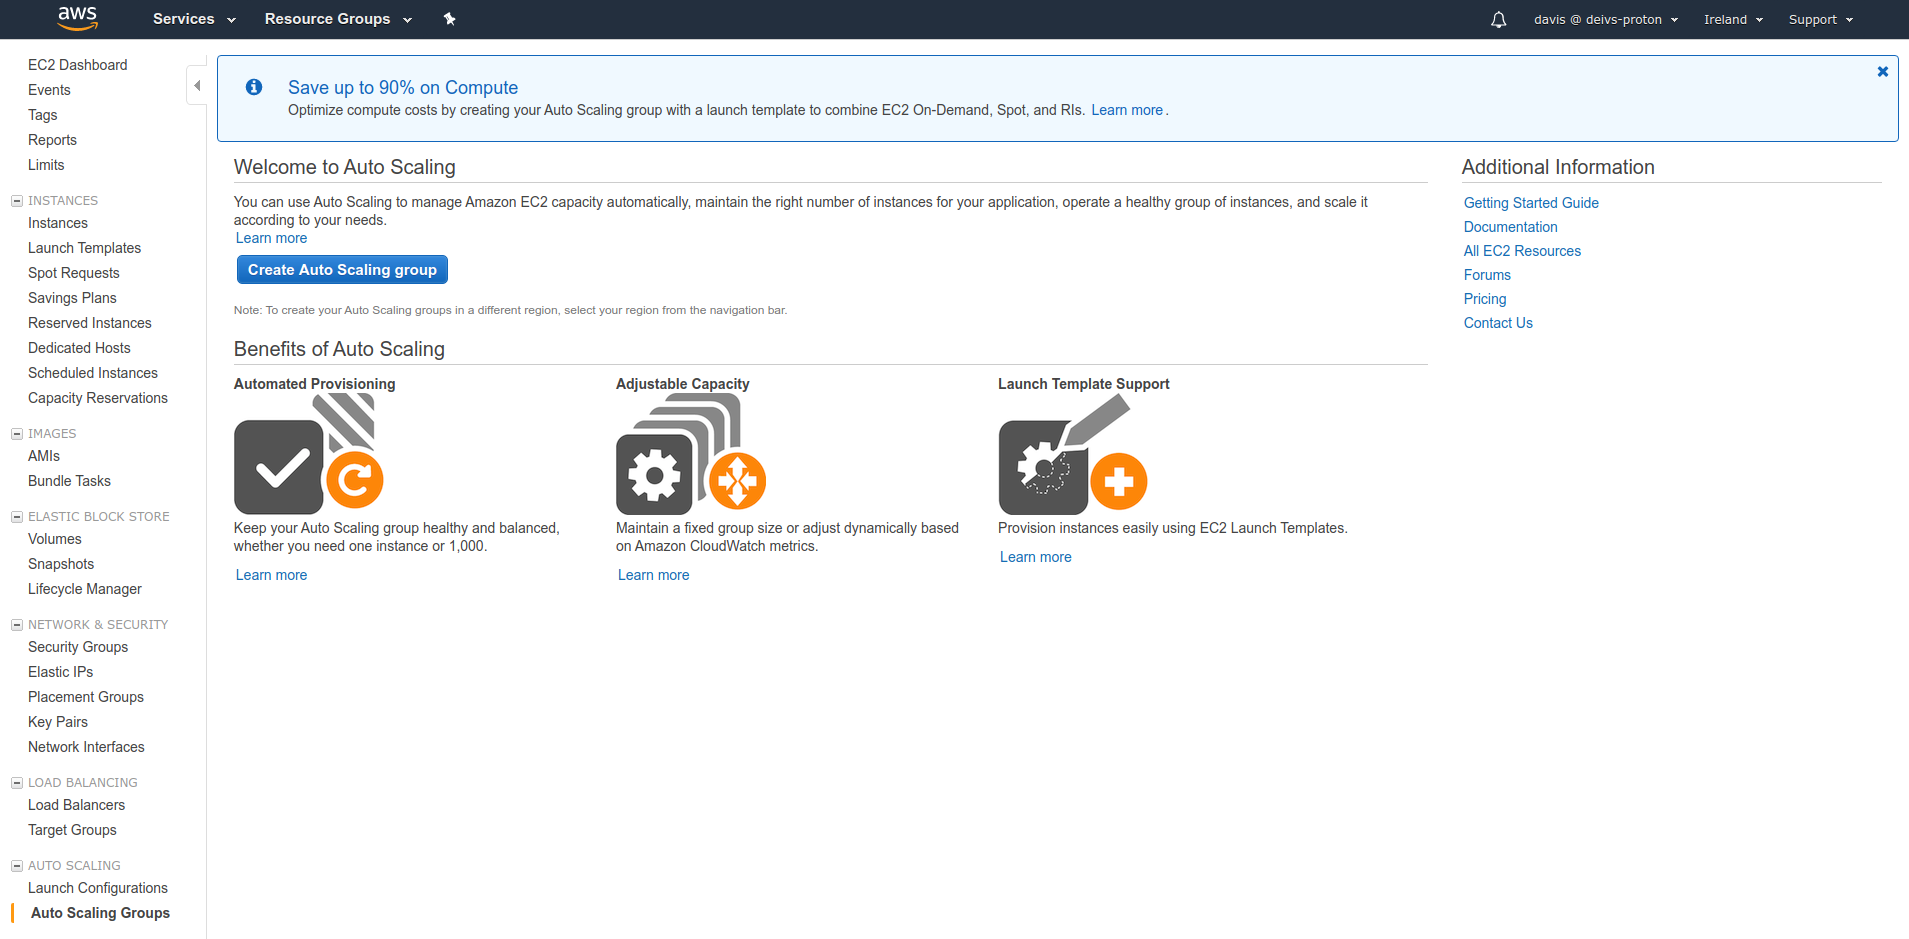Click the Automated Provisioning illustration
The width and height of the screenshot is (1909, 939).
click(x=309, y=453)
